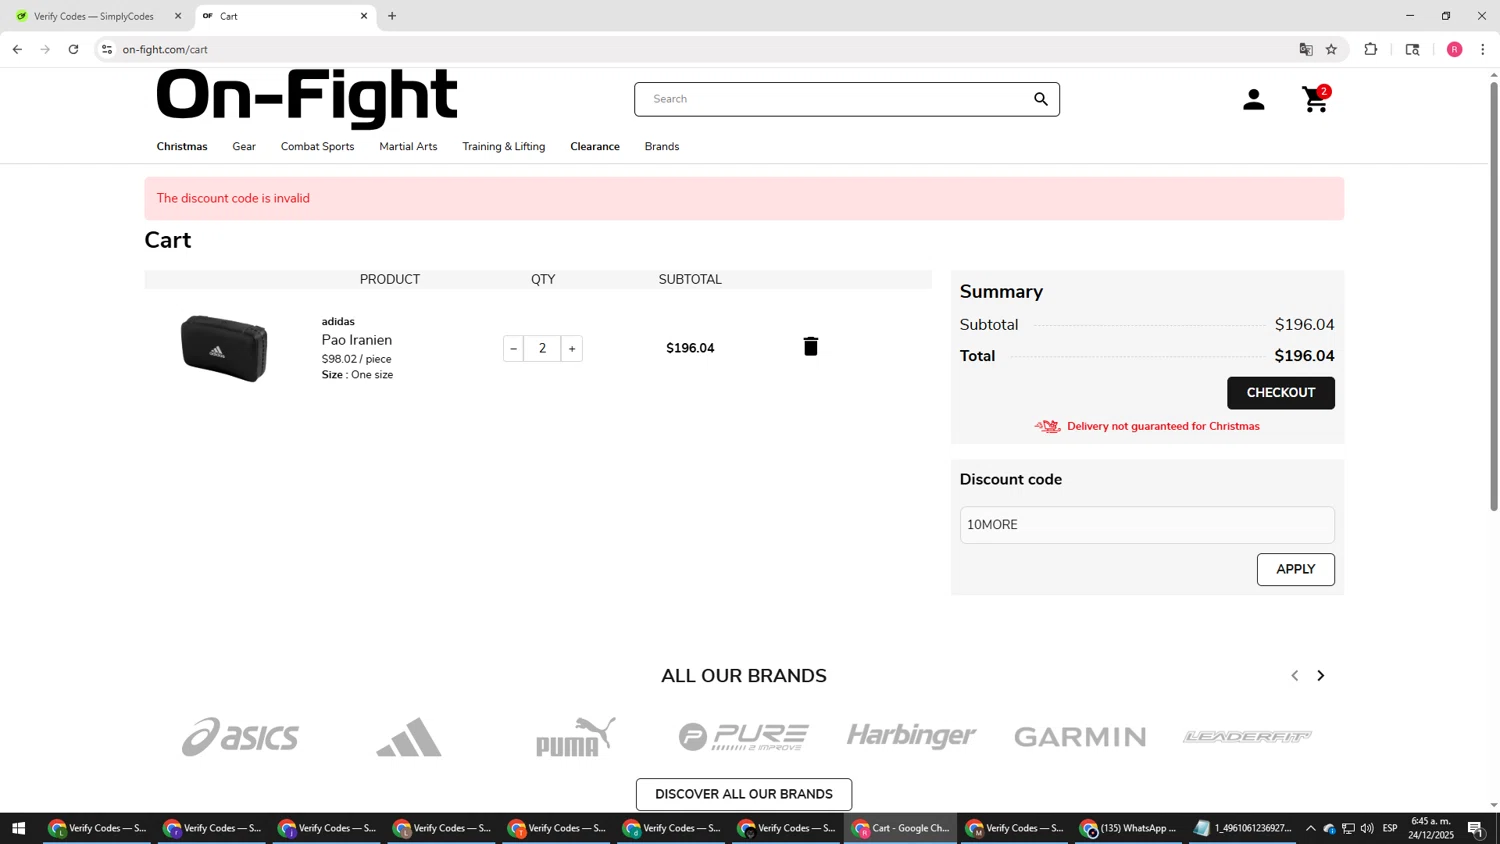
Task: Open the Pao Iranien product link
Action: [x=357, y=340]
